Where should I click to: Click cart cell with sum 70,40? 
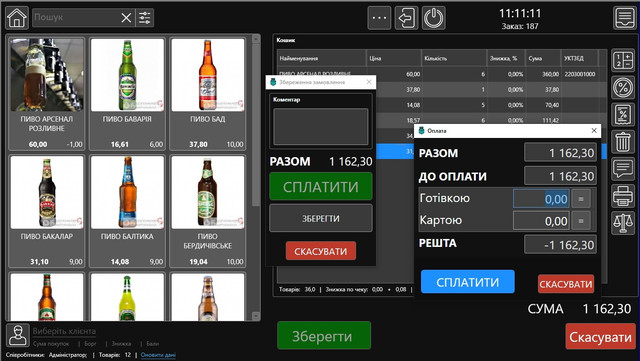pyautogui.click(x=543, y=105)
